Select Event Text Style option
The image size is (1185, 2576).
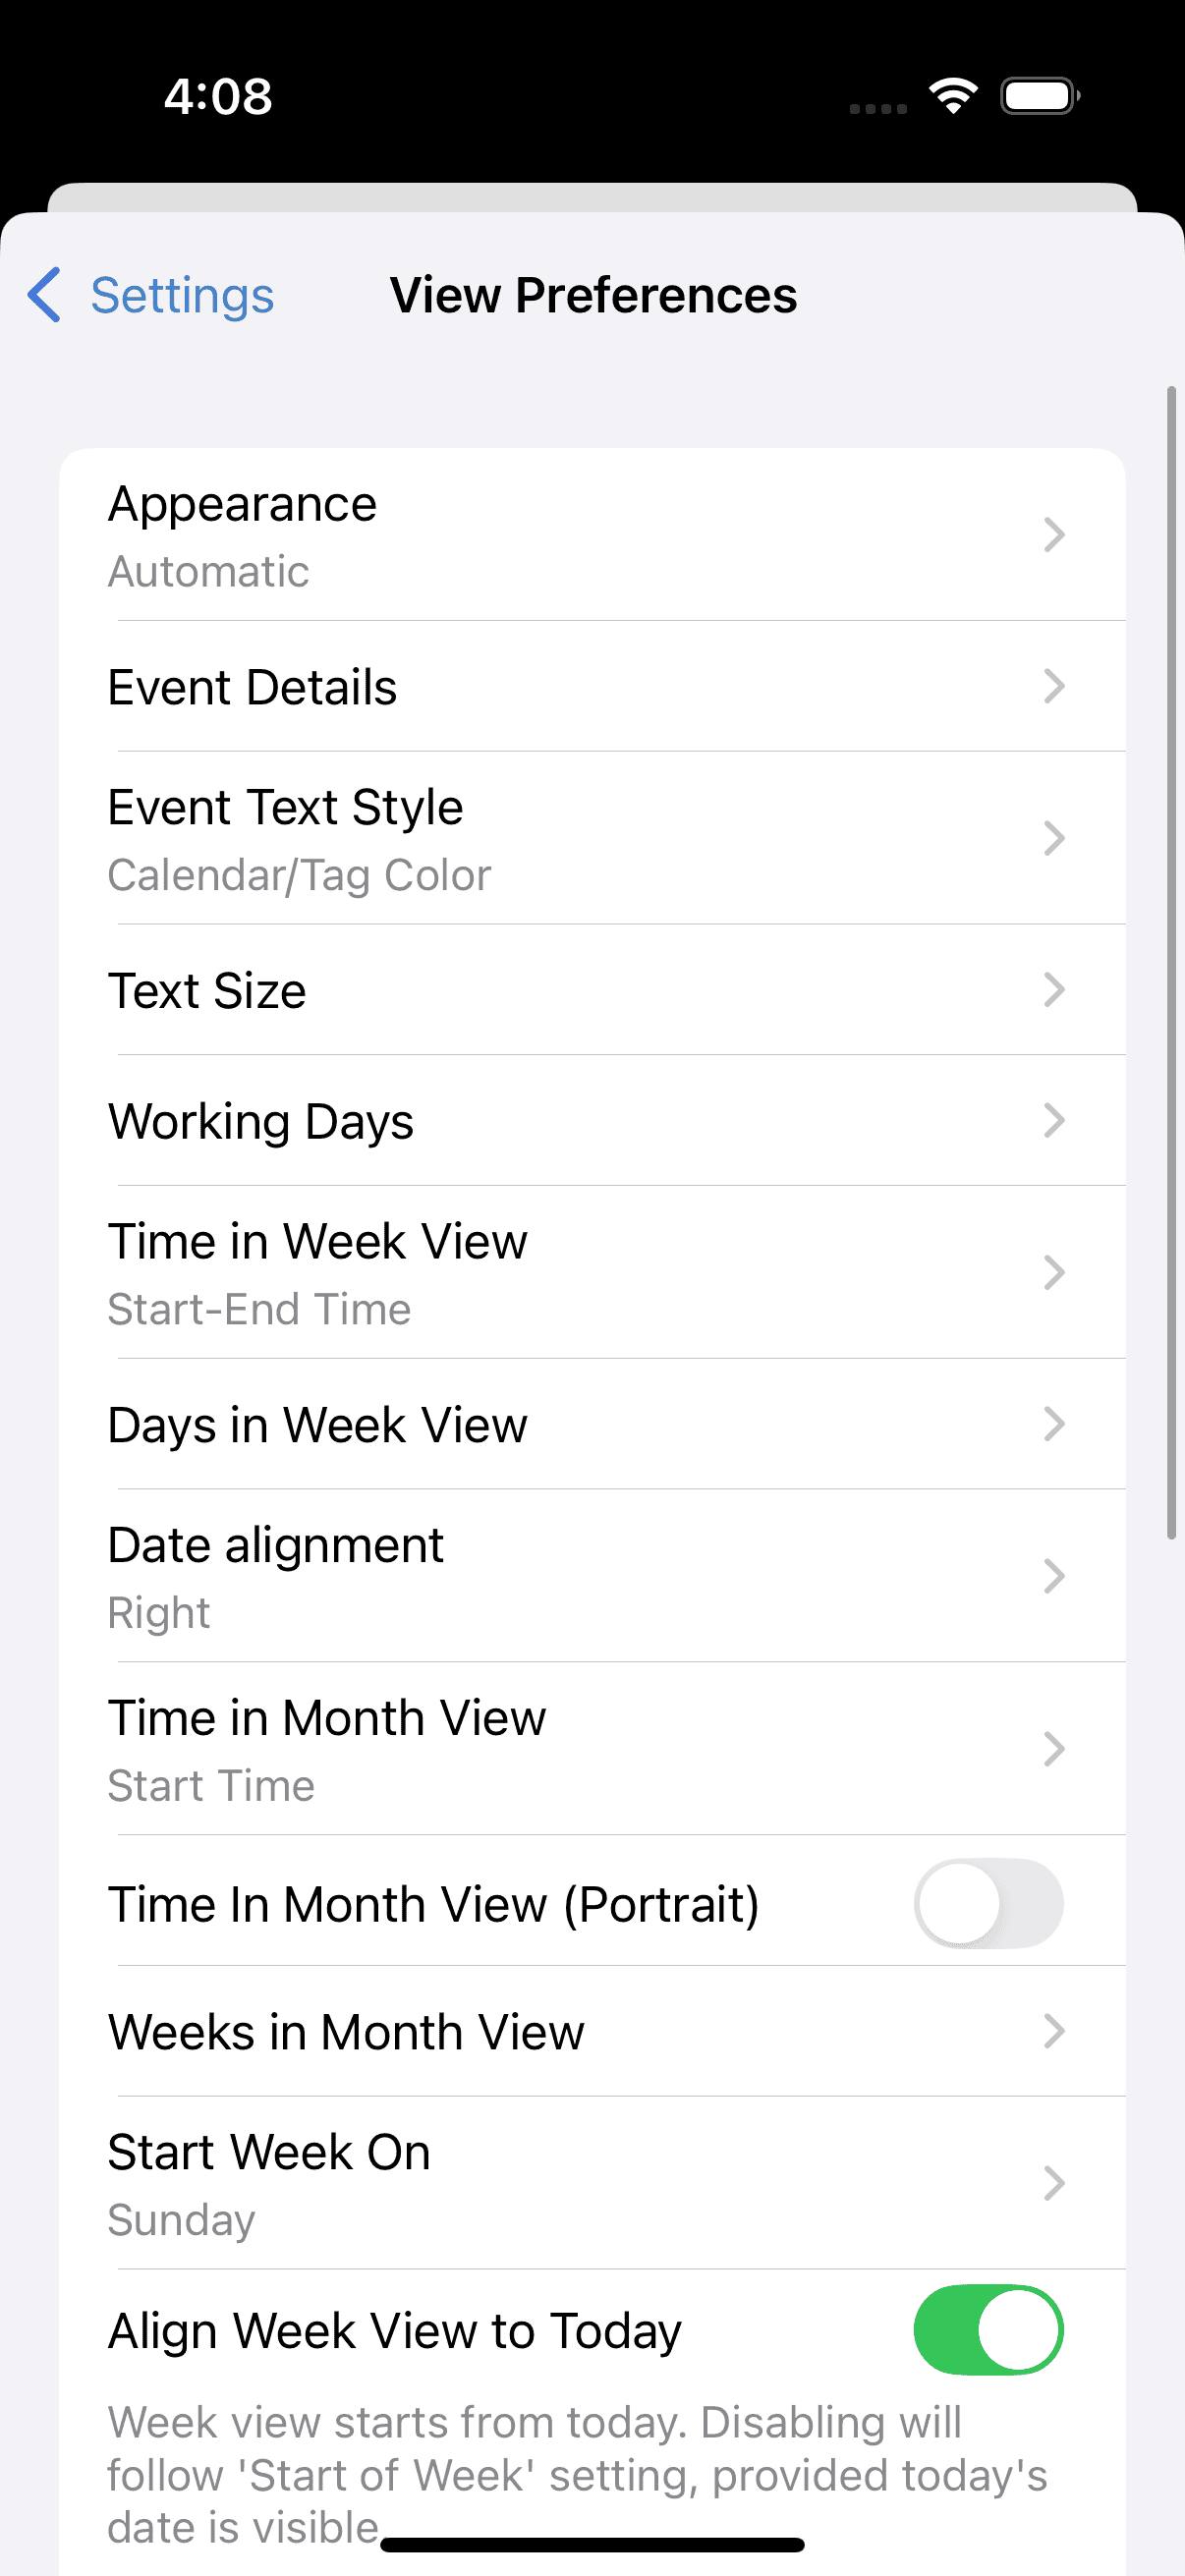[x=592, y=838]
